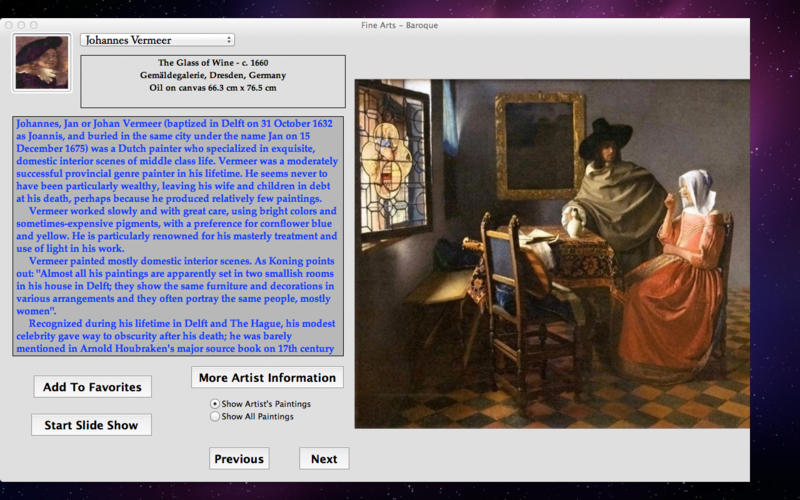Open More Artist Information
The height and width of the screenshot is (500, 800).
pos(267,378)
